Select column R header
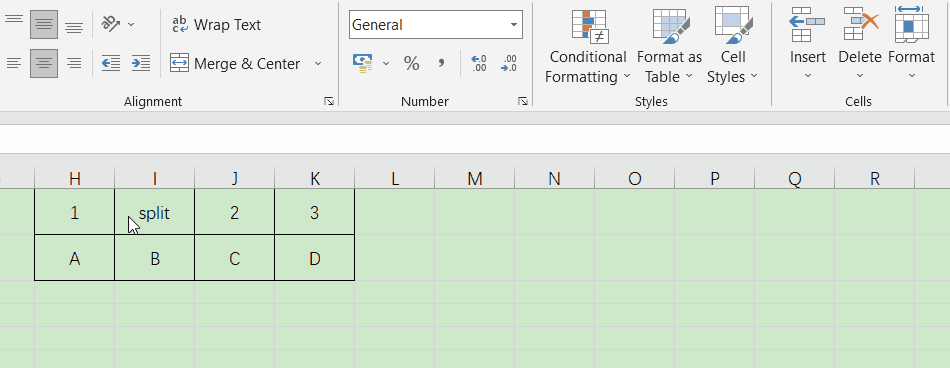This screenshot has height=368, width=950. click(x=874, y=178)
